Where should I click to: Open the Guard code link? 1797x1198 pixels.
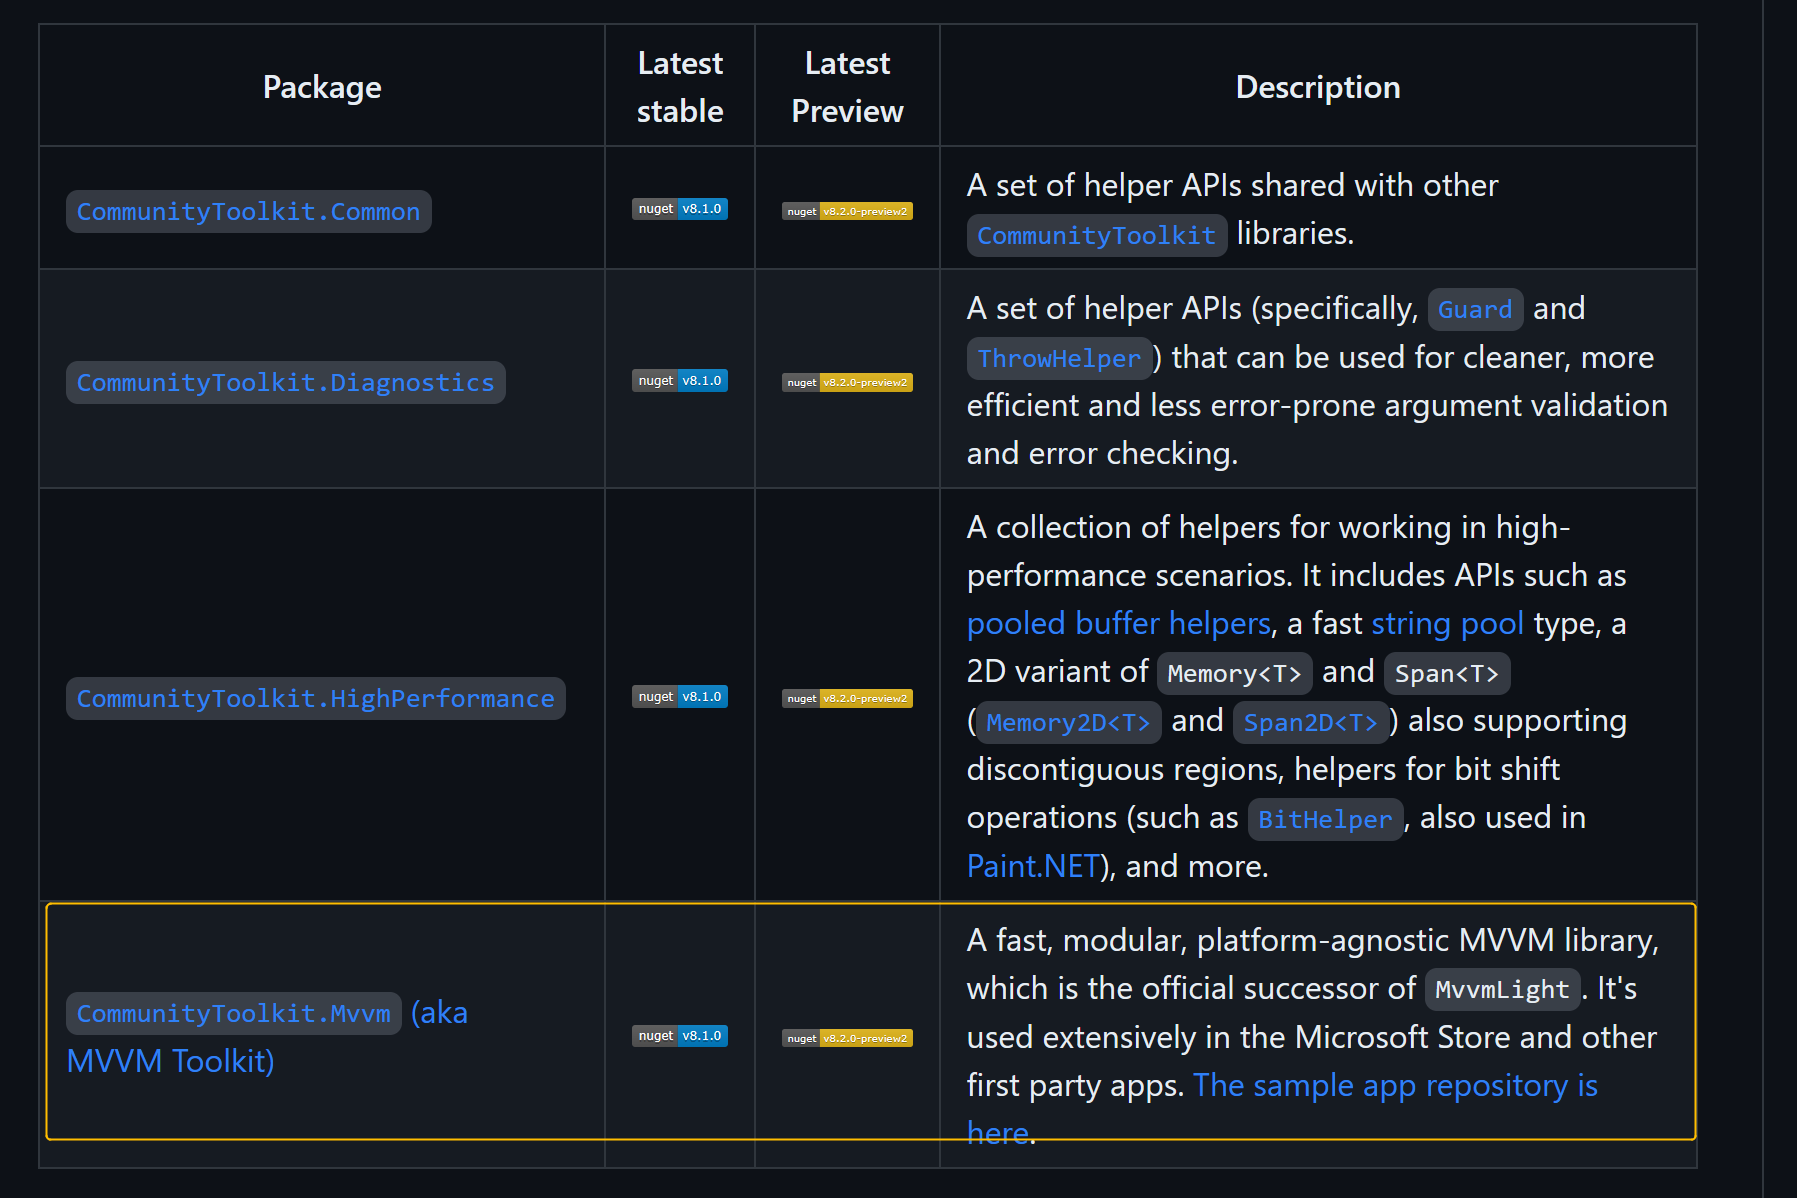coord(1475,309)
